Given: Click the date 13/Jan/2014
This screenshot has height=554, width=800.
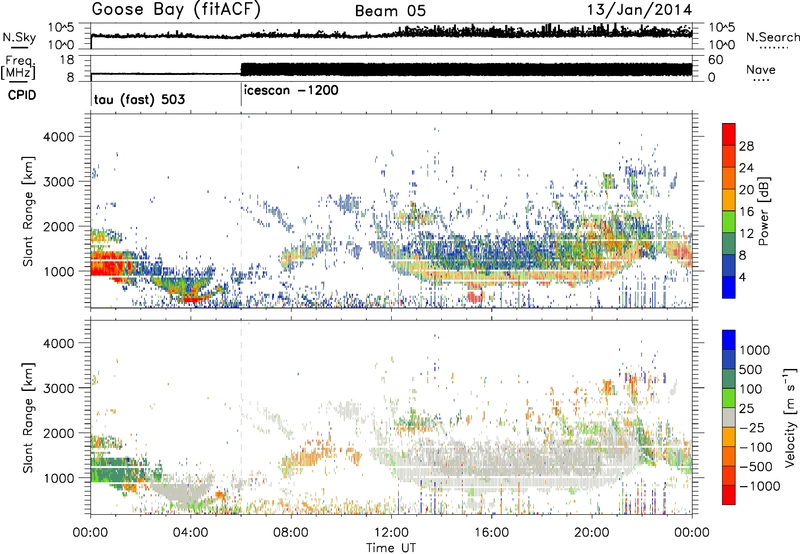Looking at the screenshot, I should point(640,10).
